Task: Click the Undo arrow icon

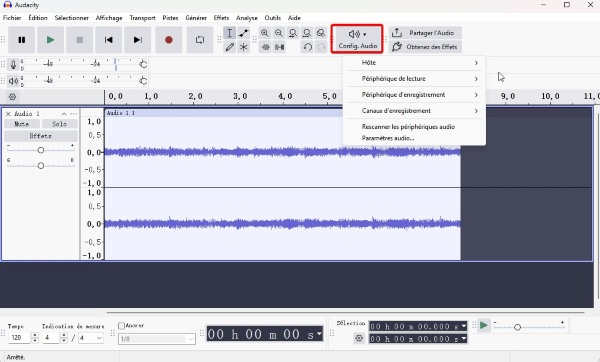Action: [307, 47]
